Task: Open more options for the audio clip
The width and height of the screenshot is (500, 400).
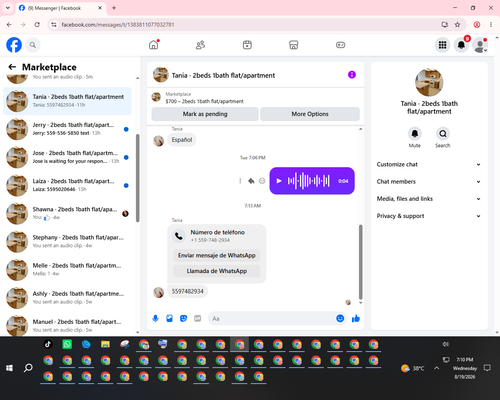Action: [240, 181]
